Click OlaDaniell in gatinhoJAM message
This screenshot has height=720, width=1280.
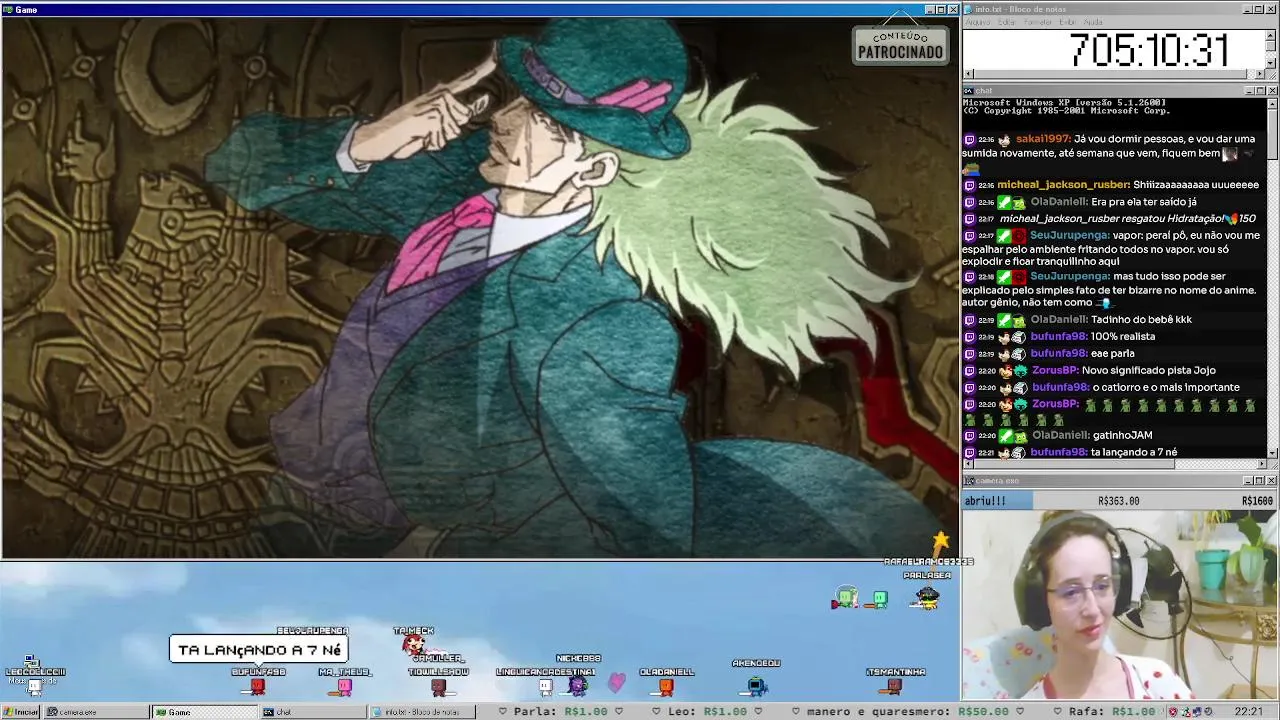1060,435
